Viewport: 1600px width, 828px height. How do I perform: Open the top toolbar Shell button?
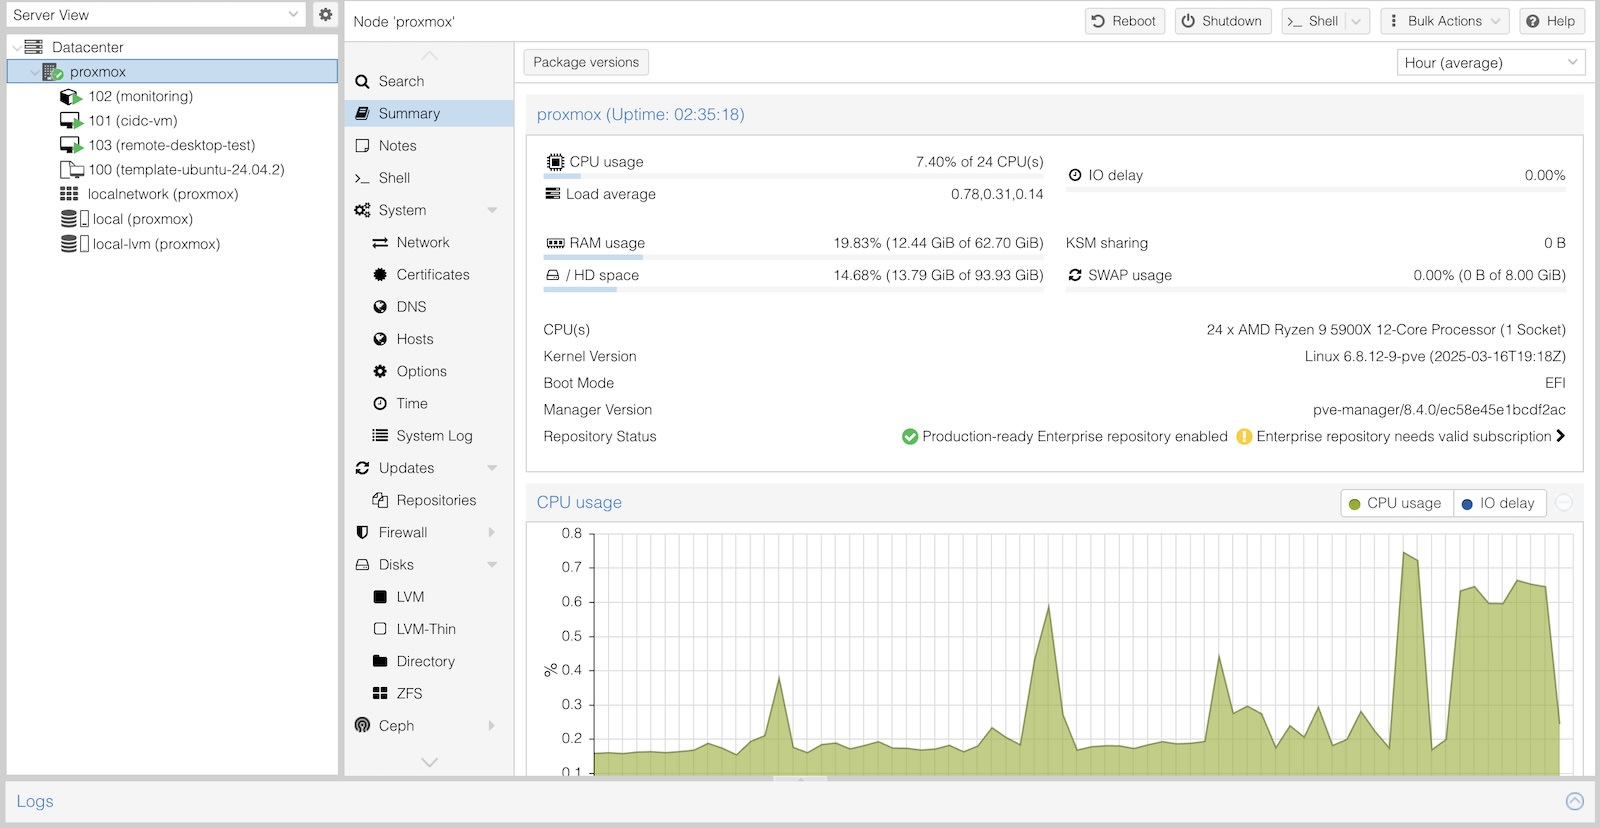(1314, 21)
